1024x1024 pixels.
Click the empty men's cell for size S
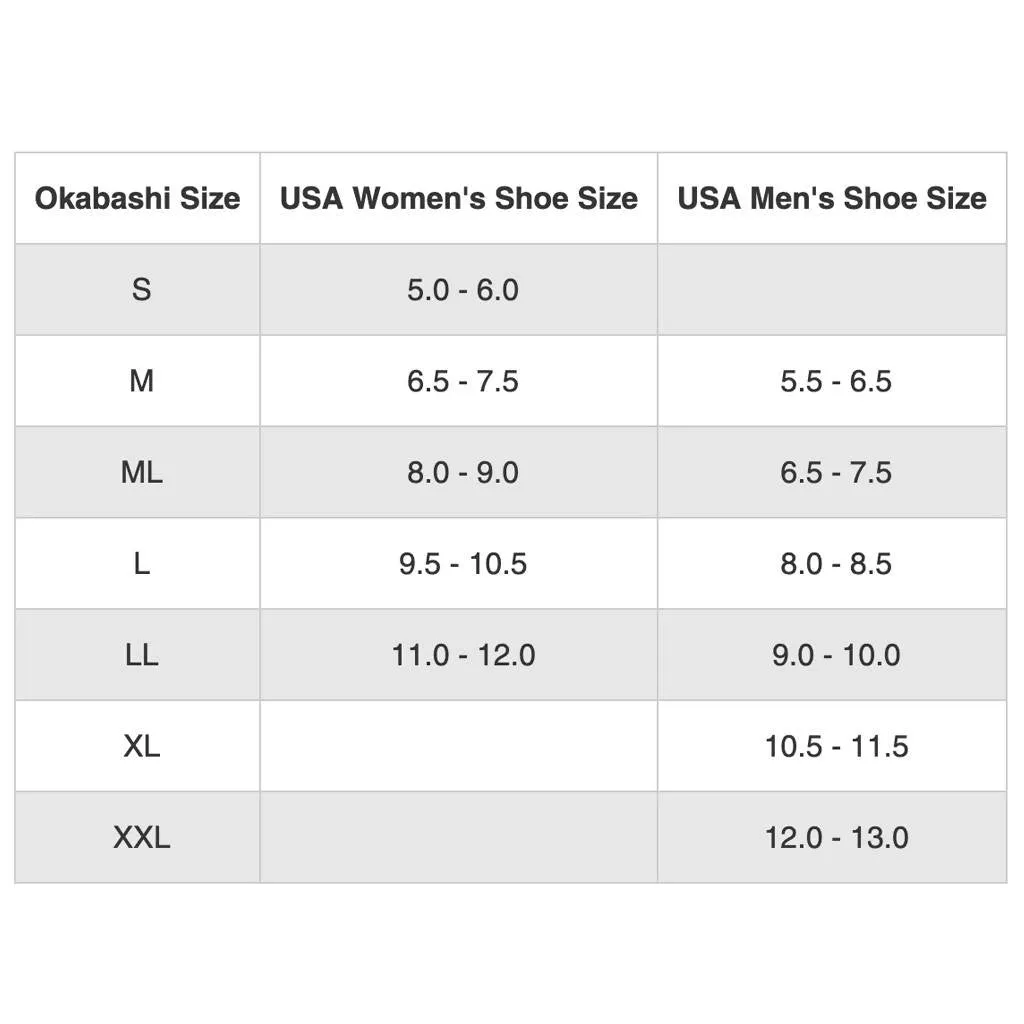pos(832,289)
